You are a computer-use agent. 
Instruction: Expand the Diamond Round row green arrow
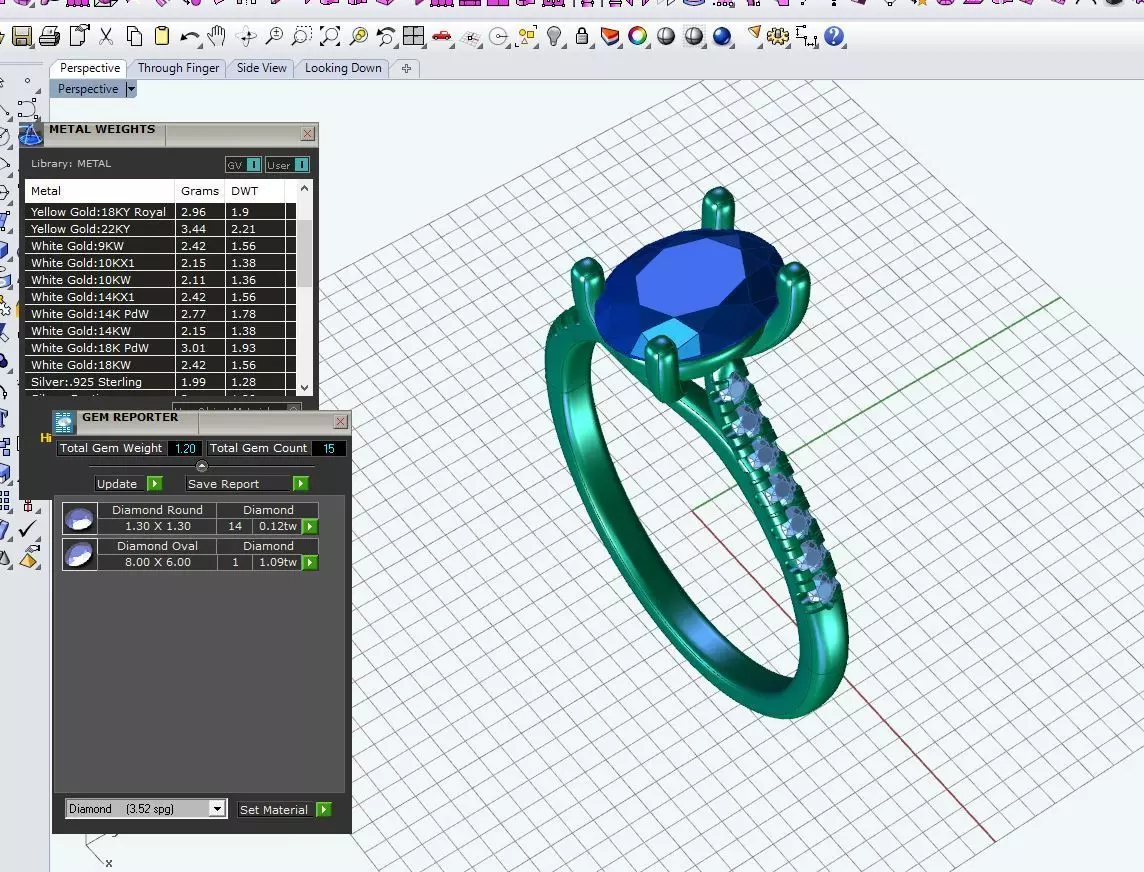pos(310,526)
